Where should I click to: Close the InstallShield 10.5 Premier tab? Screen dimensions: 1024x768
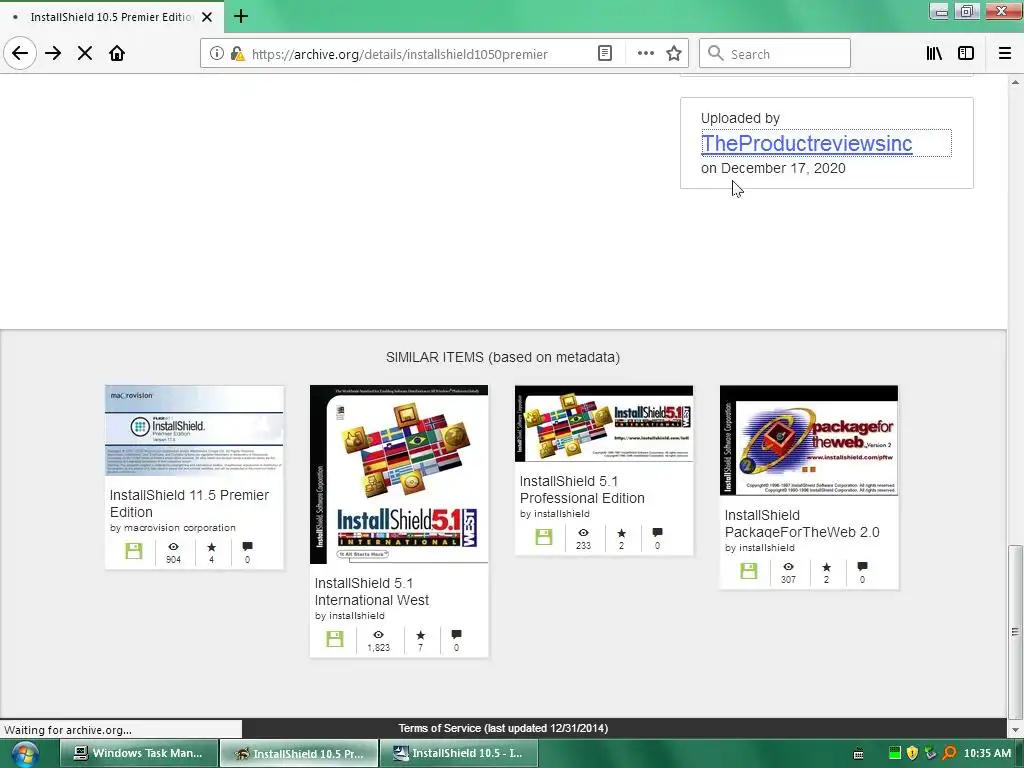point(207,17)
